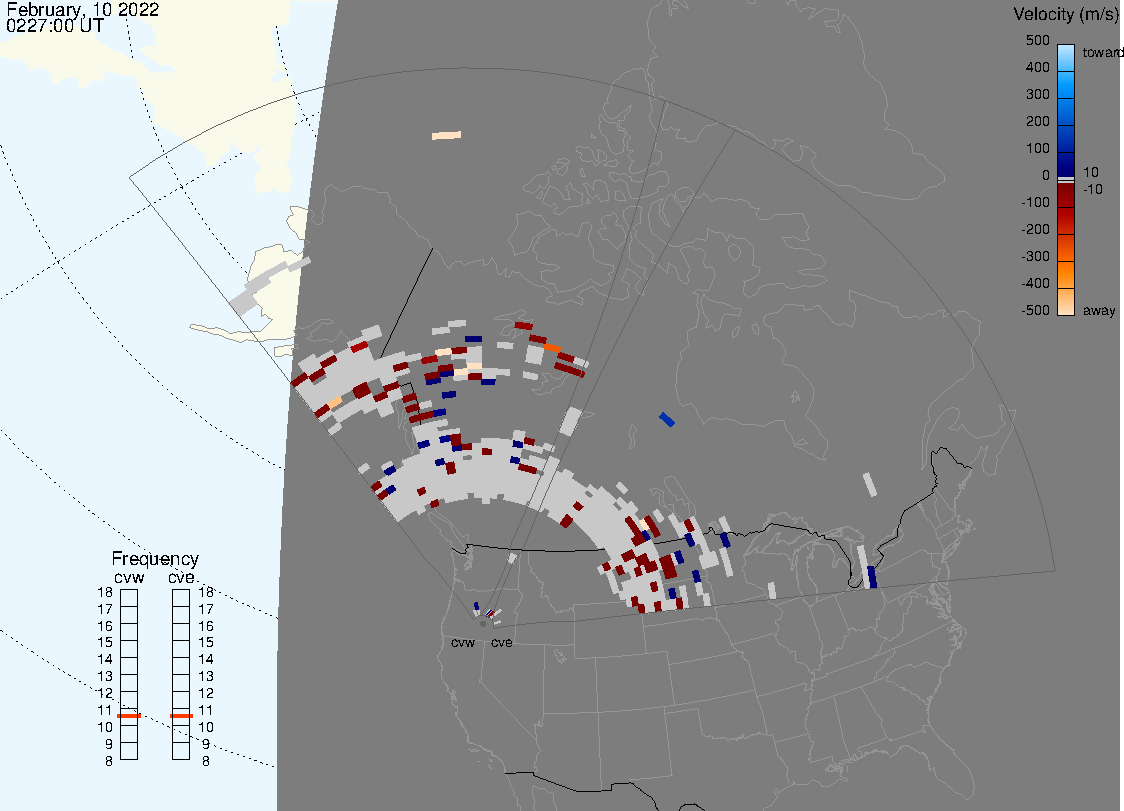Click the cvw radar label on the map
1124x811 pixels.
463,642
